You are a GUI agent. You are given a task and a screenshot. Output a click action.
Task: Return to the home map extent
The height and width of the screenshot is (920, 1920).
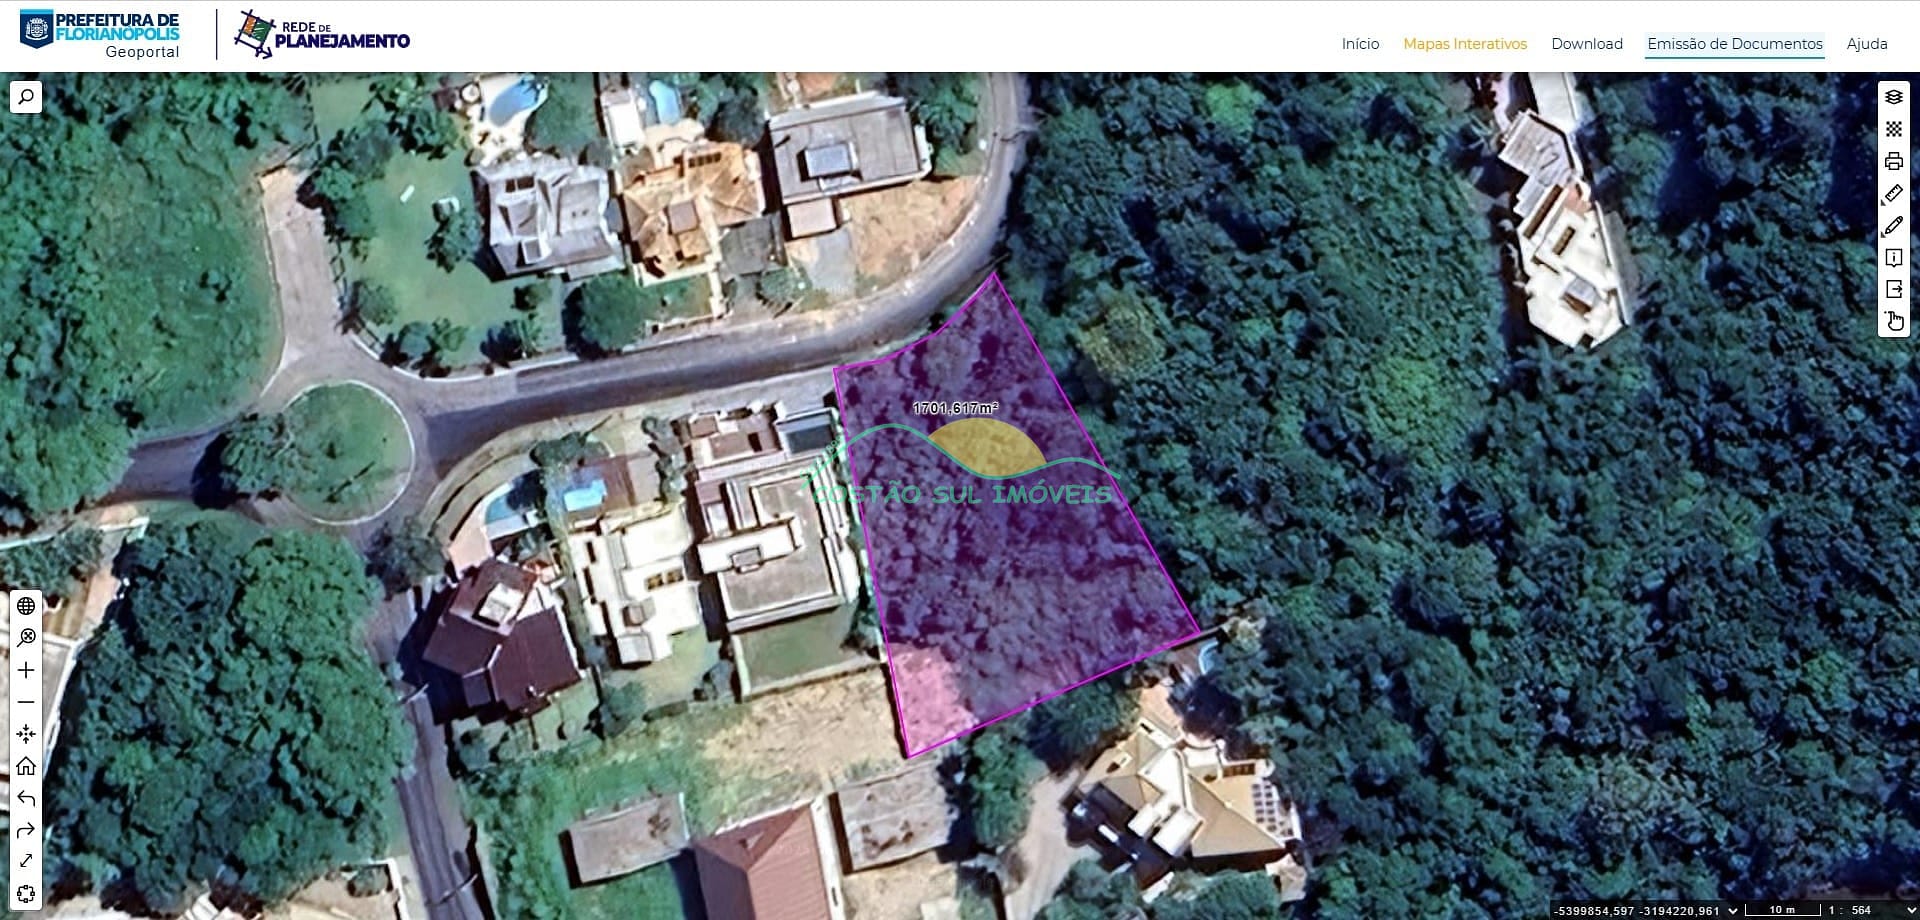pos(26,766)
